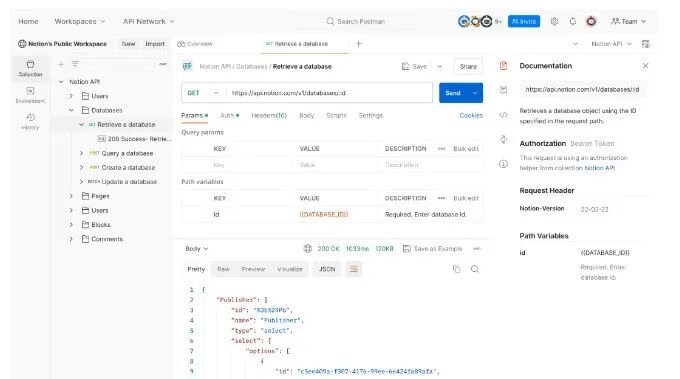The width and height of the screenshot is (680, 379).
Task: Click the Invite button
Action: tap(524, 21)
